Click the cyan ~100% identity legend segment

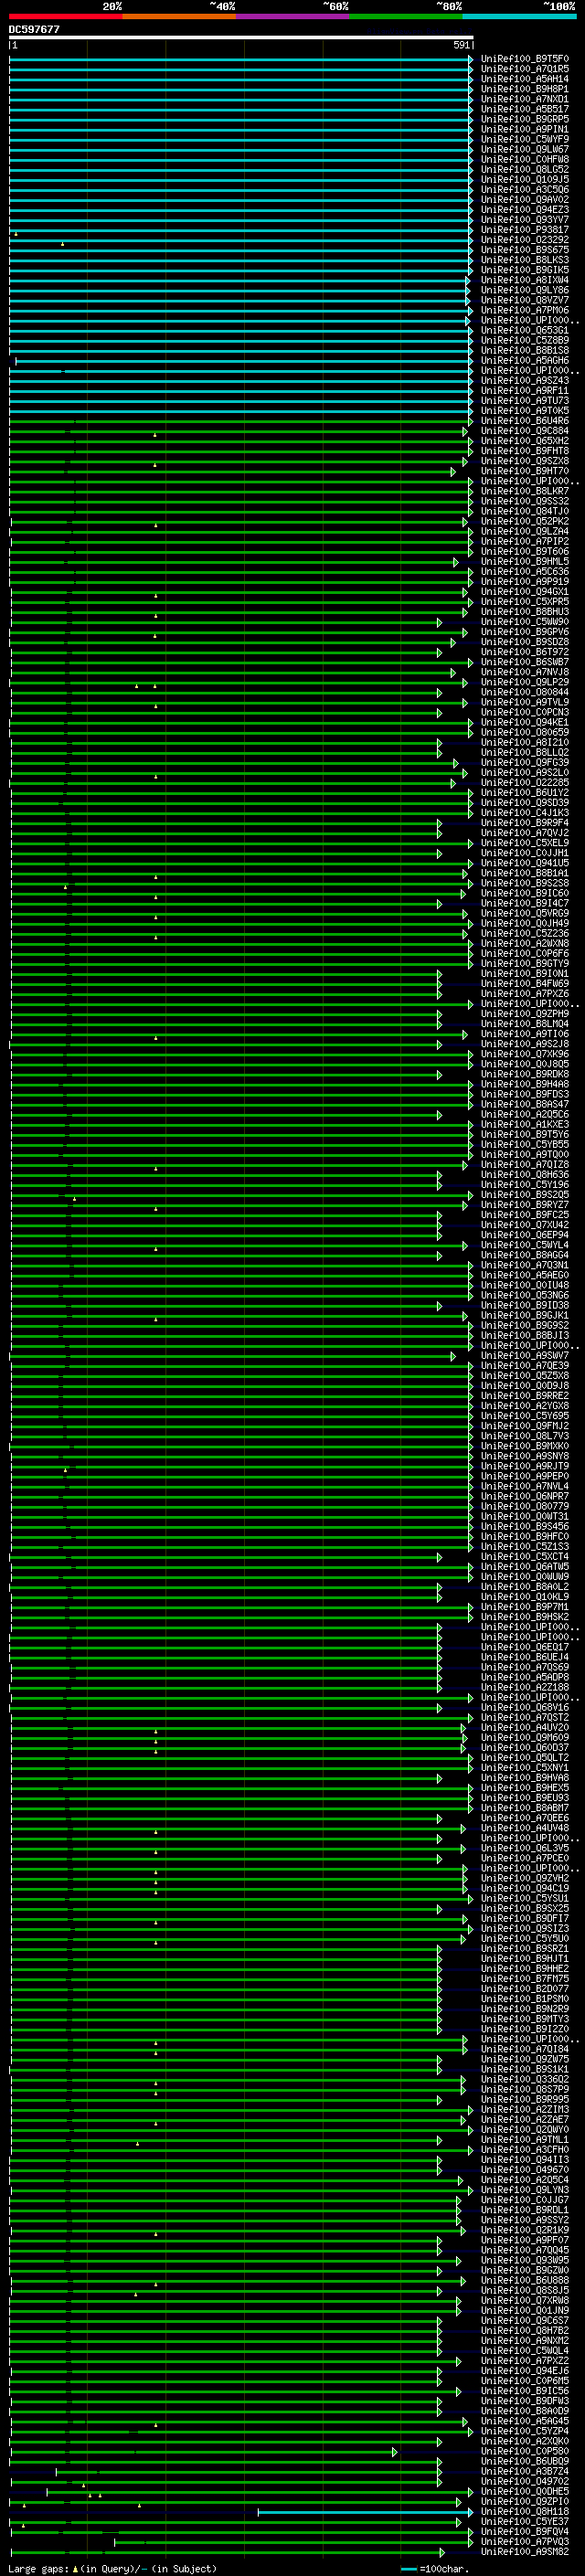[x=520, y=16]
